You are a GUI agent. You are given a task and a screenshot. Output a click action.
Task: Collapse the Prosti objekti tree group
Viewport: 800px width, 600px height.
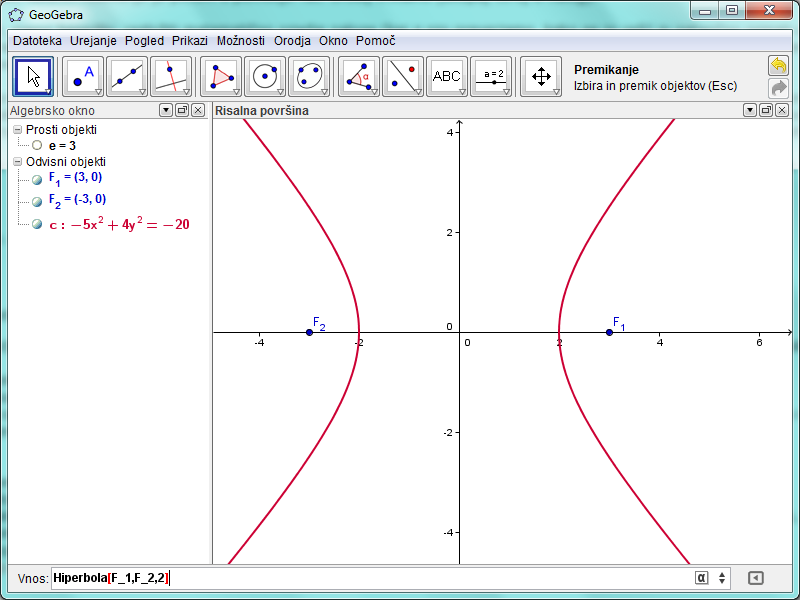tap(18, 130)
